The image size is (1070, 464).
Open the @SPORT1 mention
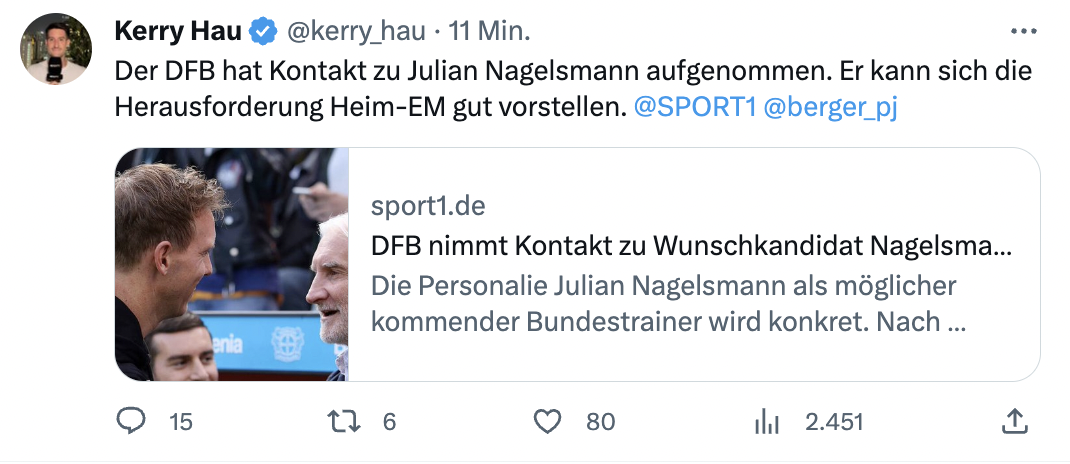[695, 107]
